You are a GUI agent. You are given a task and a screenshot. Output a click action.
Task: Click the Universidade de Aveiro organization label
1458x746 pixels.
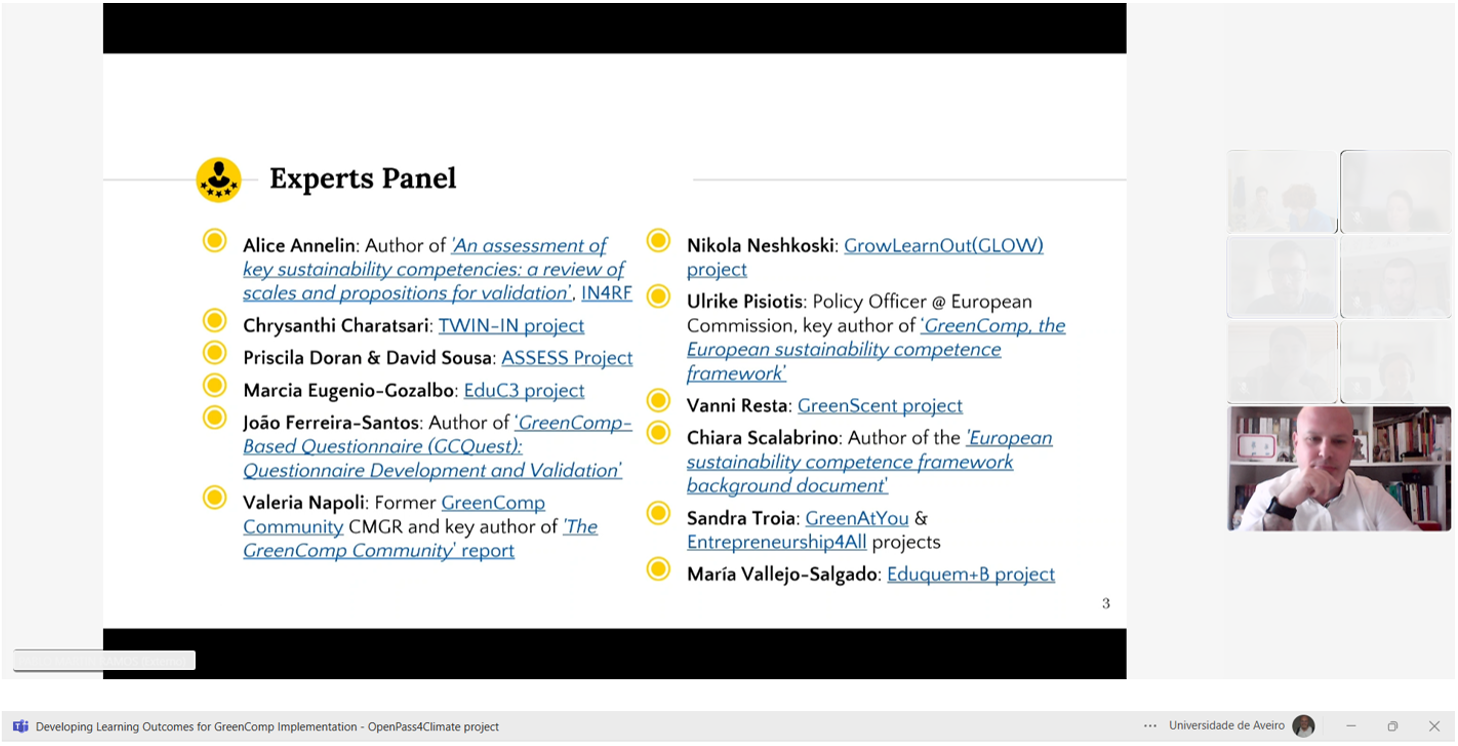pos(1226,726)
